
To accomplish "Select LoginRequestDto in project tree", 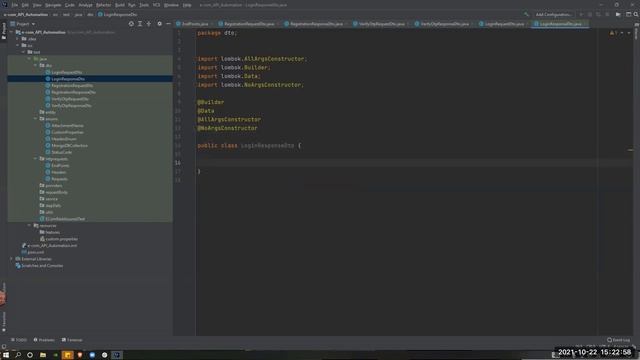I will click(x=67, y=72).
